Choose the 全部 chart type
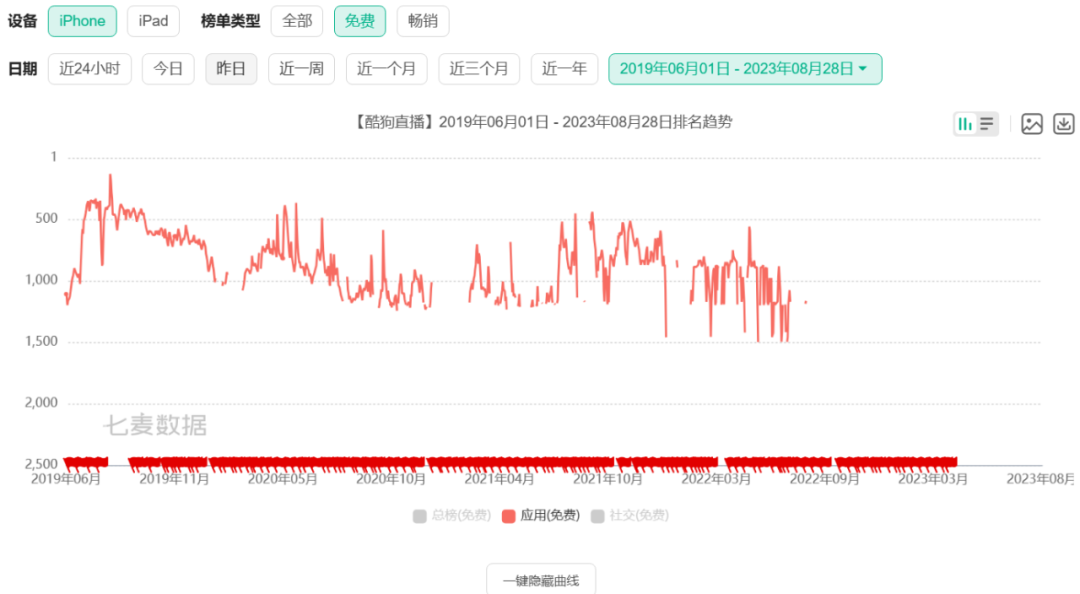The height and width of the screenshot is (594, 1080). coord(297,21)
